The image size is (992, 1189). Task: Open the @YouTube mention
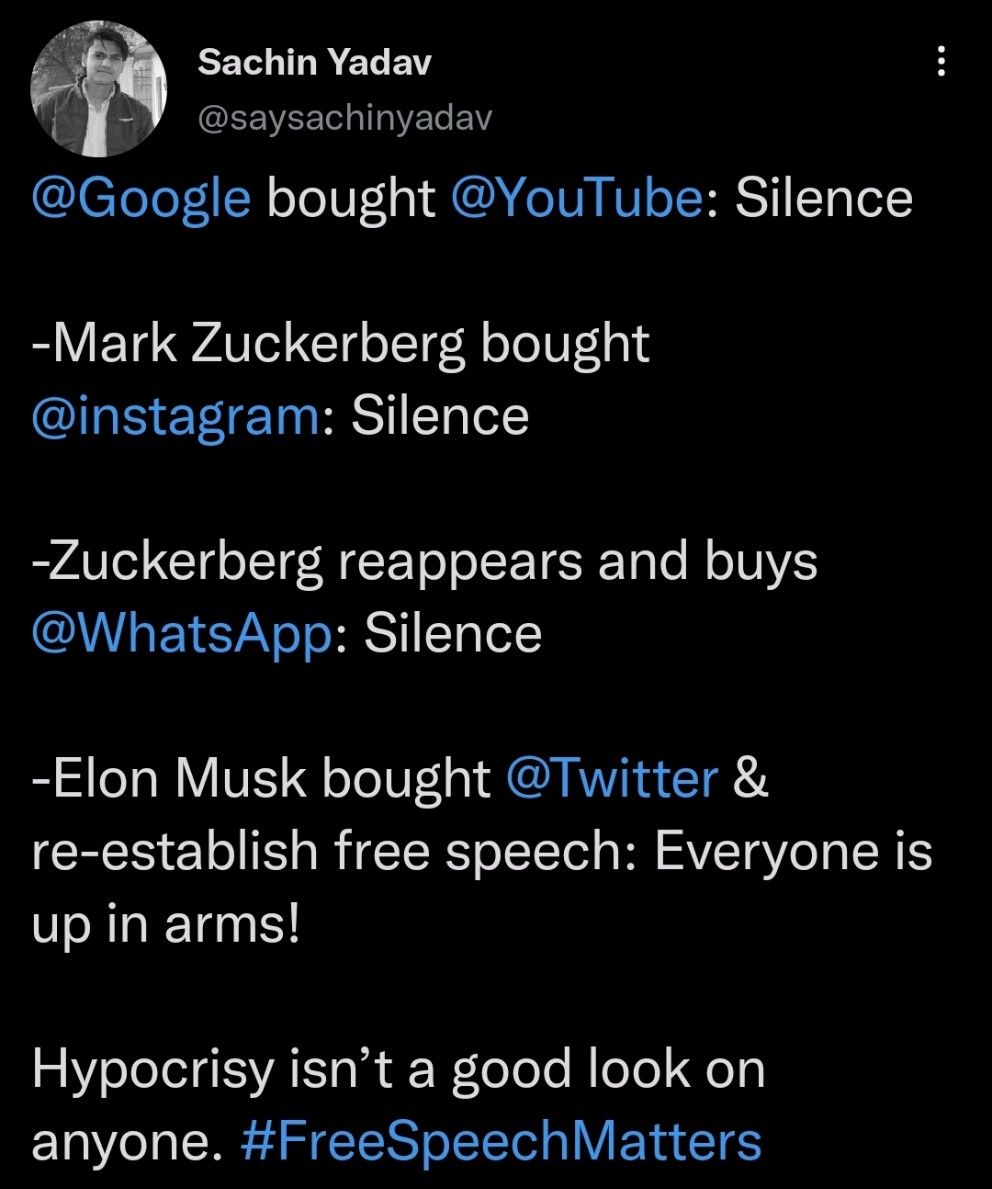[577, 199]
